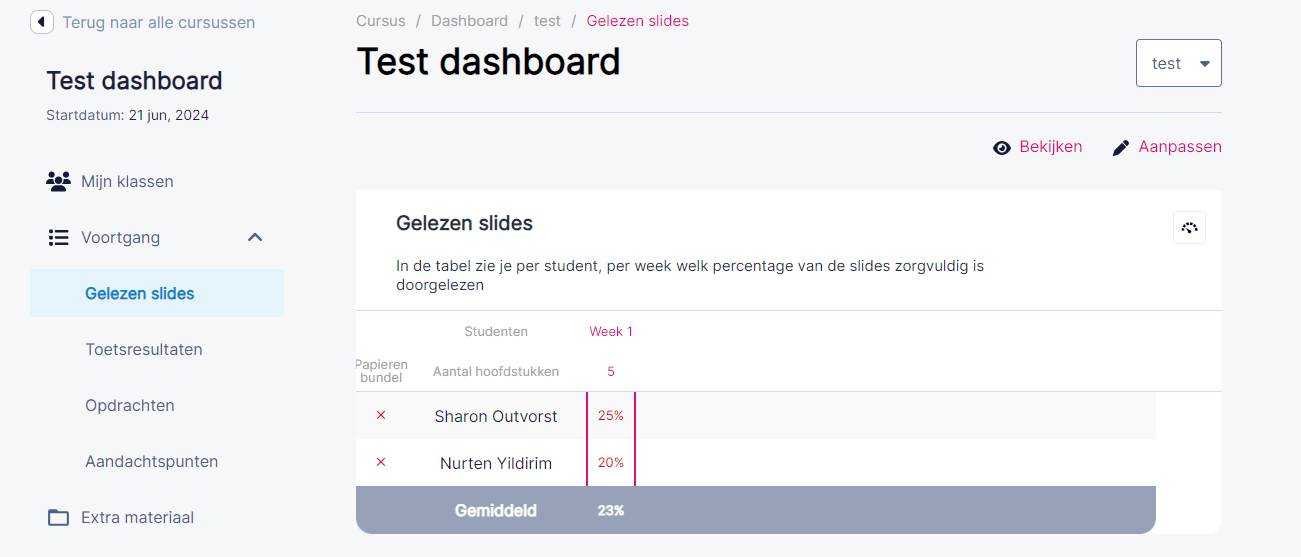Go to Aandachtspunten in sidebar
The width and height of the screenshot is (1301, 557).
[152, 461]
